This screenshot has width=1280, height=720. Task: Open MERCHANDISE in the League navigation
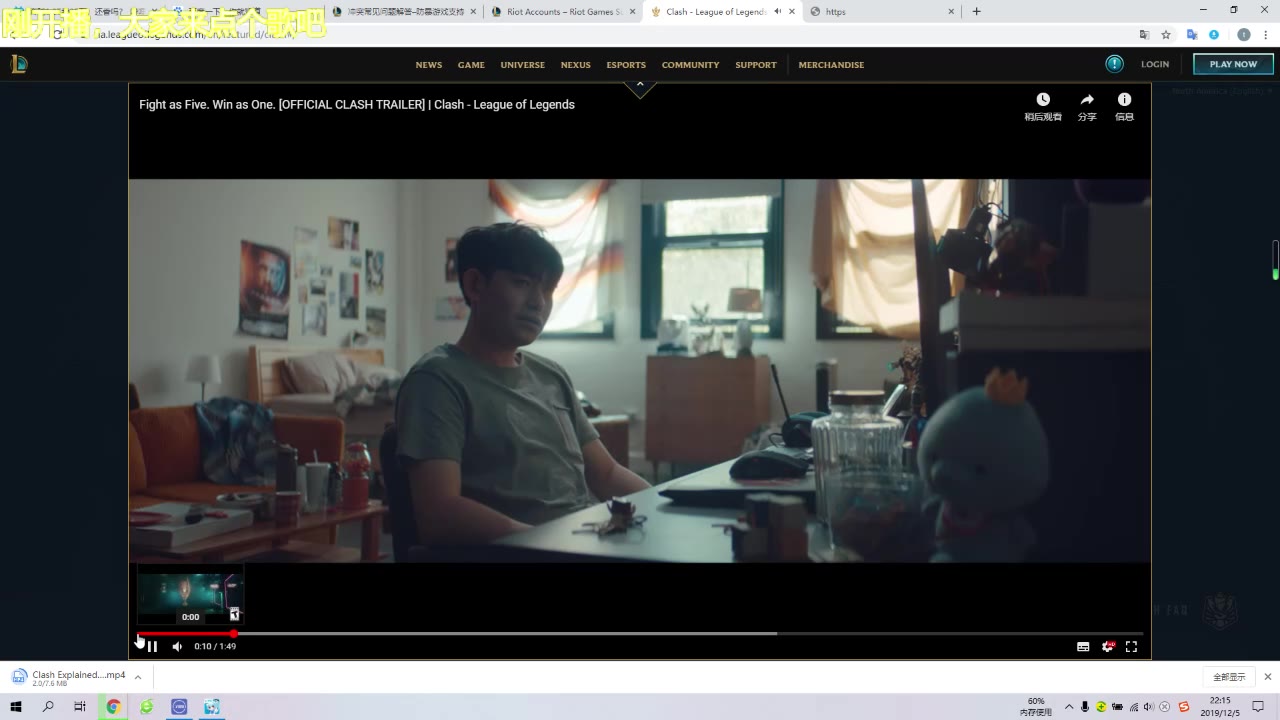click(x=831, y=65)
